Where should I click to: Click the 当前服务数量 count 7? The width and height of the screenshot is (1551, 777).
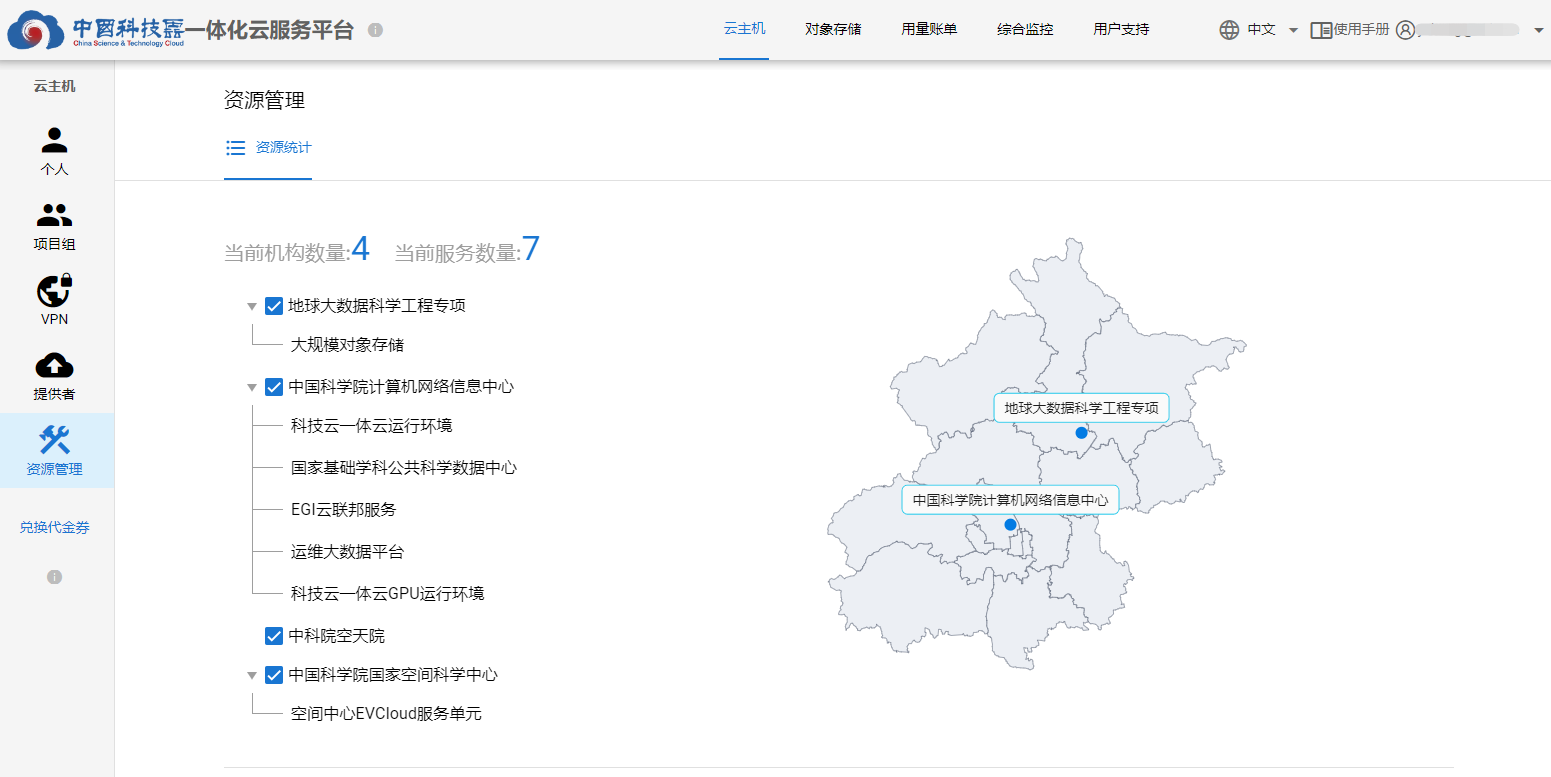coord(531,249)
